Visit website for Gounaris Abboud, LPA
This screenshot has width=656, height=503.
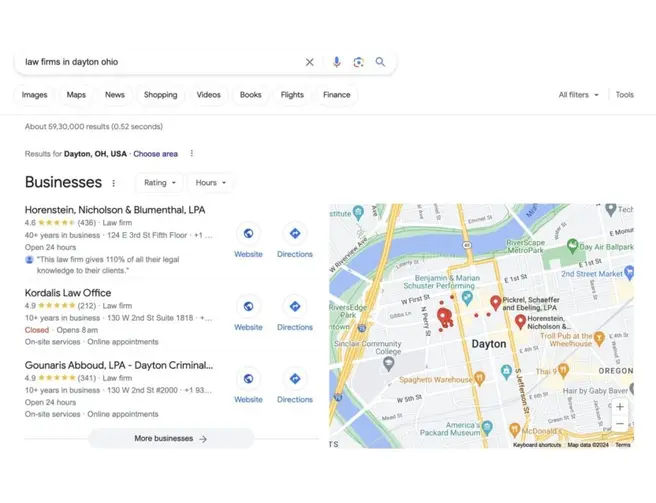(x=248, y=386)
